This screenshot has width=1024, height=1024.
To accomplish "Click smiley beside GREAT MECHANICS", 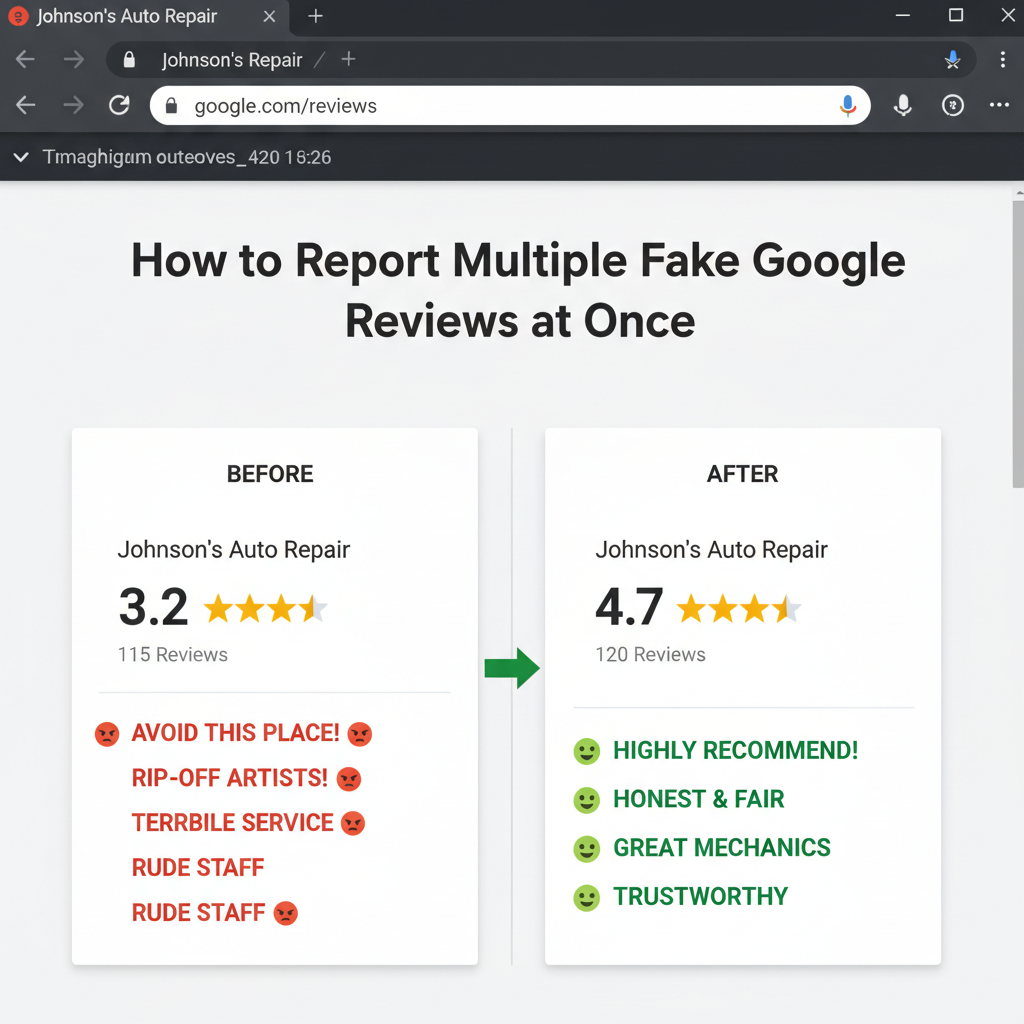I will (x=586, y=849).
